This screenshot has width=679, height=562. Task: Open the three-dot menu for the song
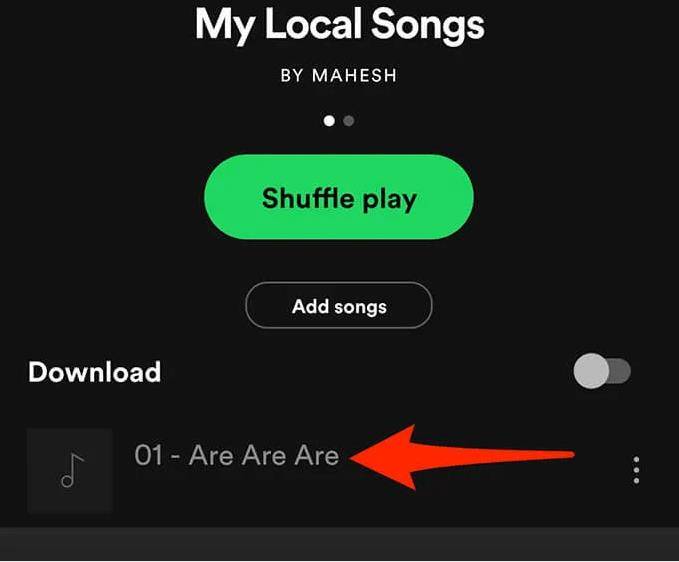[636, 470]
